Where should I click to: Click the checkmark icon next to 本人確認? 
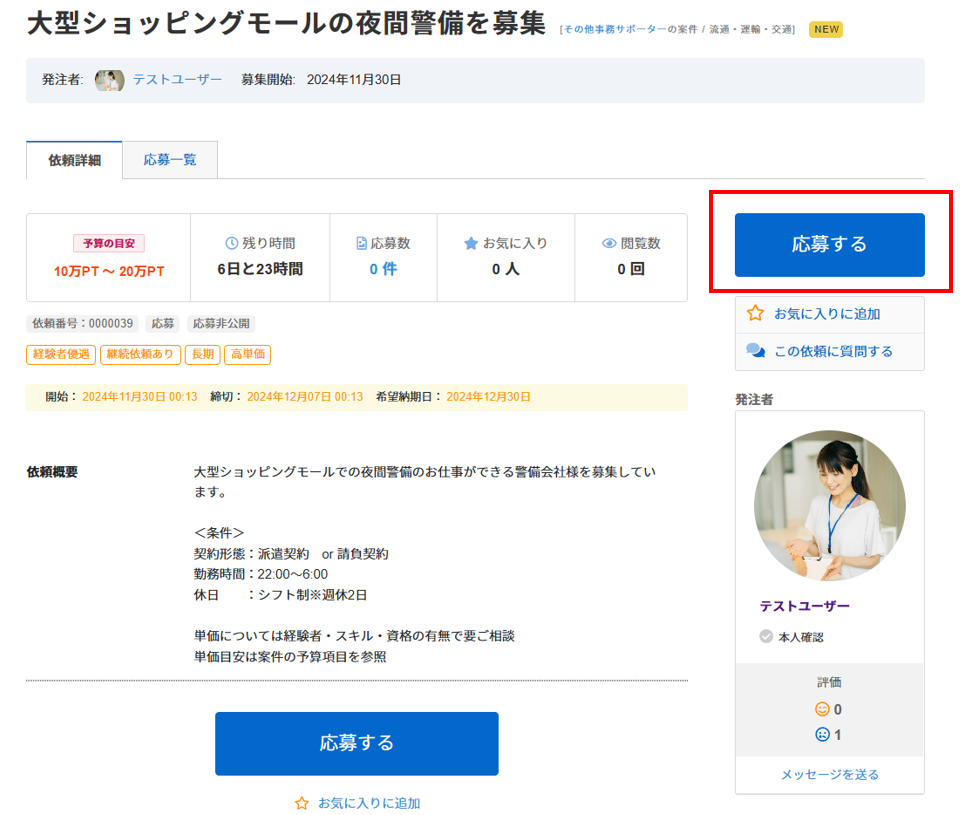(x=766, y=636)
